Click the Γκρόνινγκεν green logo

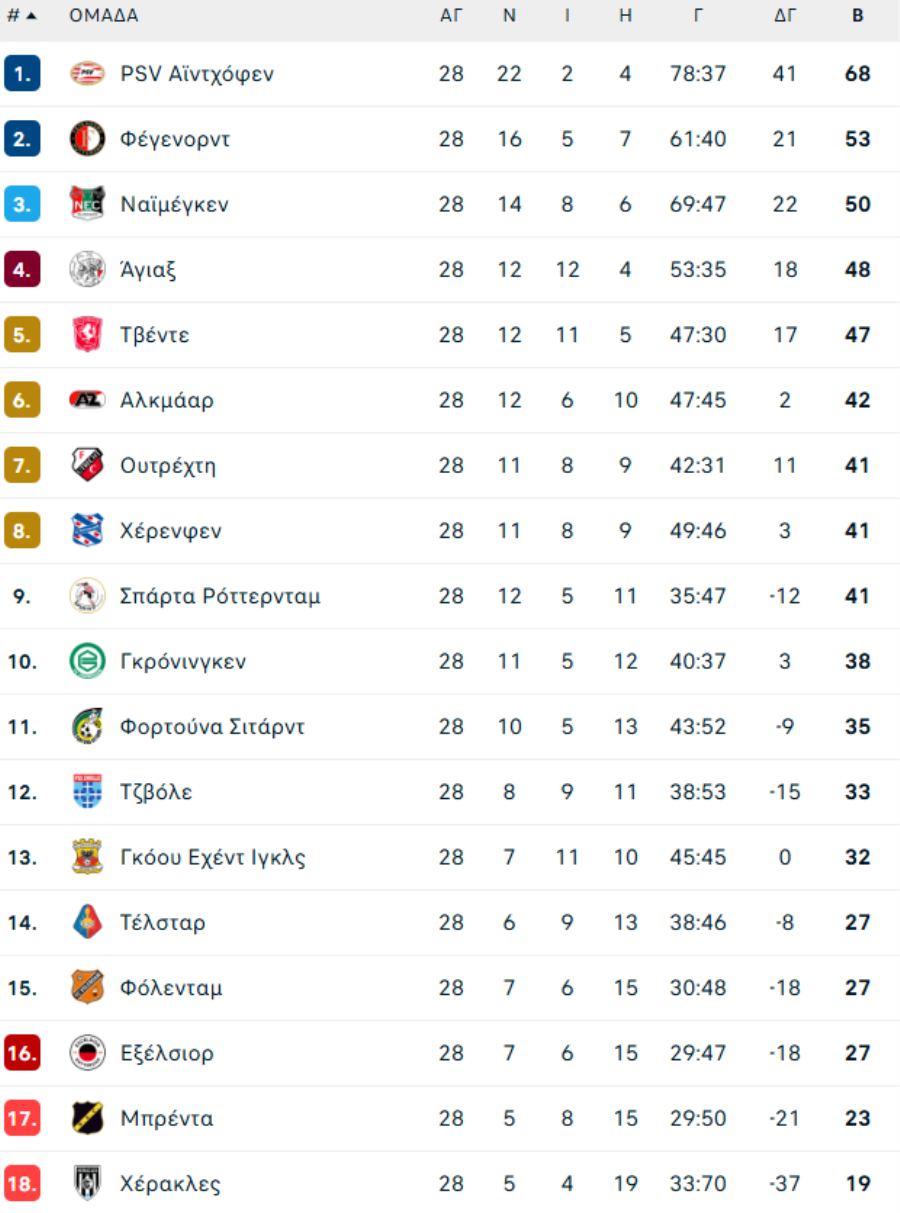[87, 662]
